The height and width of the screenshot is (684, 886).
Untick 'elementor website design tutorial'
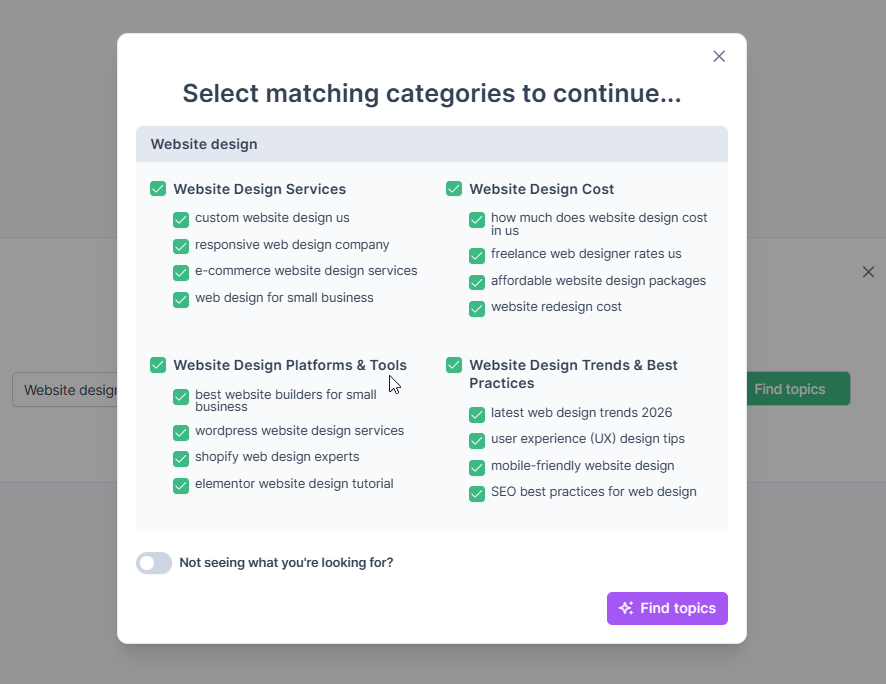click(x=181, y=486)
